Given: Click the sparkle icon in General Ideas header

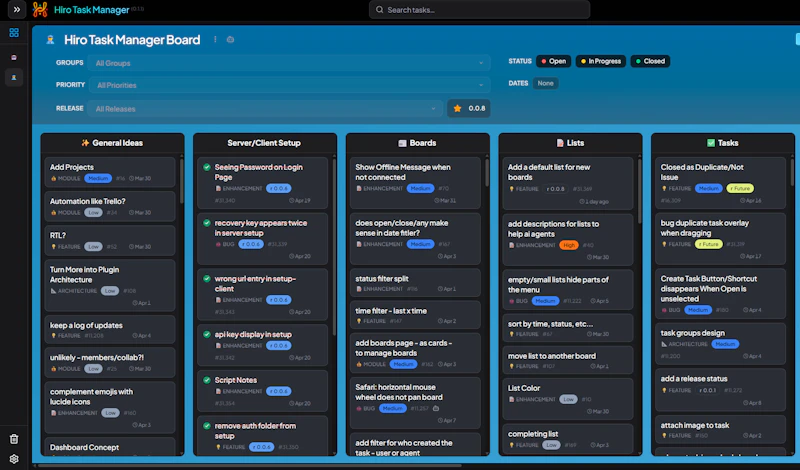Looking at the screenshot, I should 85,143.
